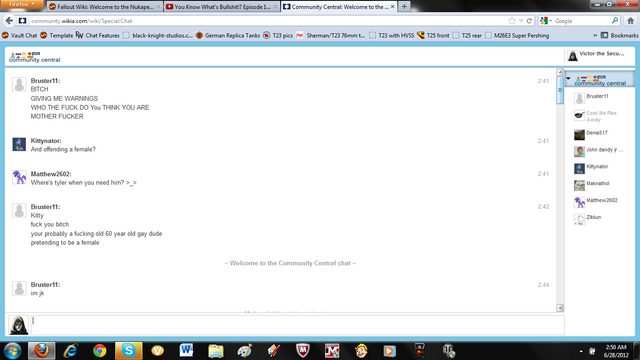Open the Windows Start menu
Viewport: 640px width, 360px height.
click(12, 351)
